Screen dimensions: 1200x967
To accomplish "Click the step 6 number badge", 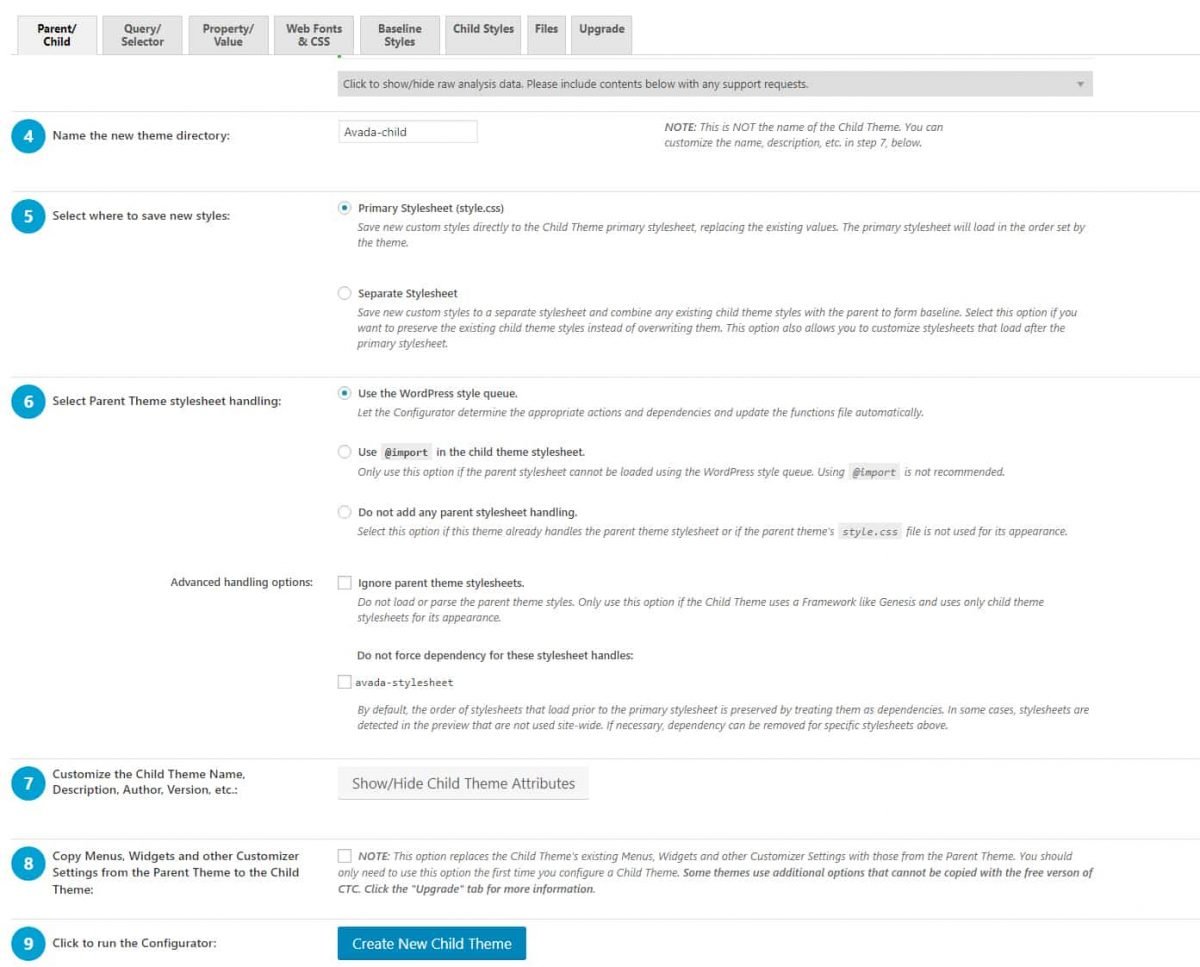I will click(28, 401).
